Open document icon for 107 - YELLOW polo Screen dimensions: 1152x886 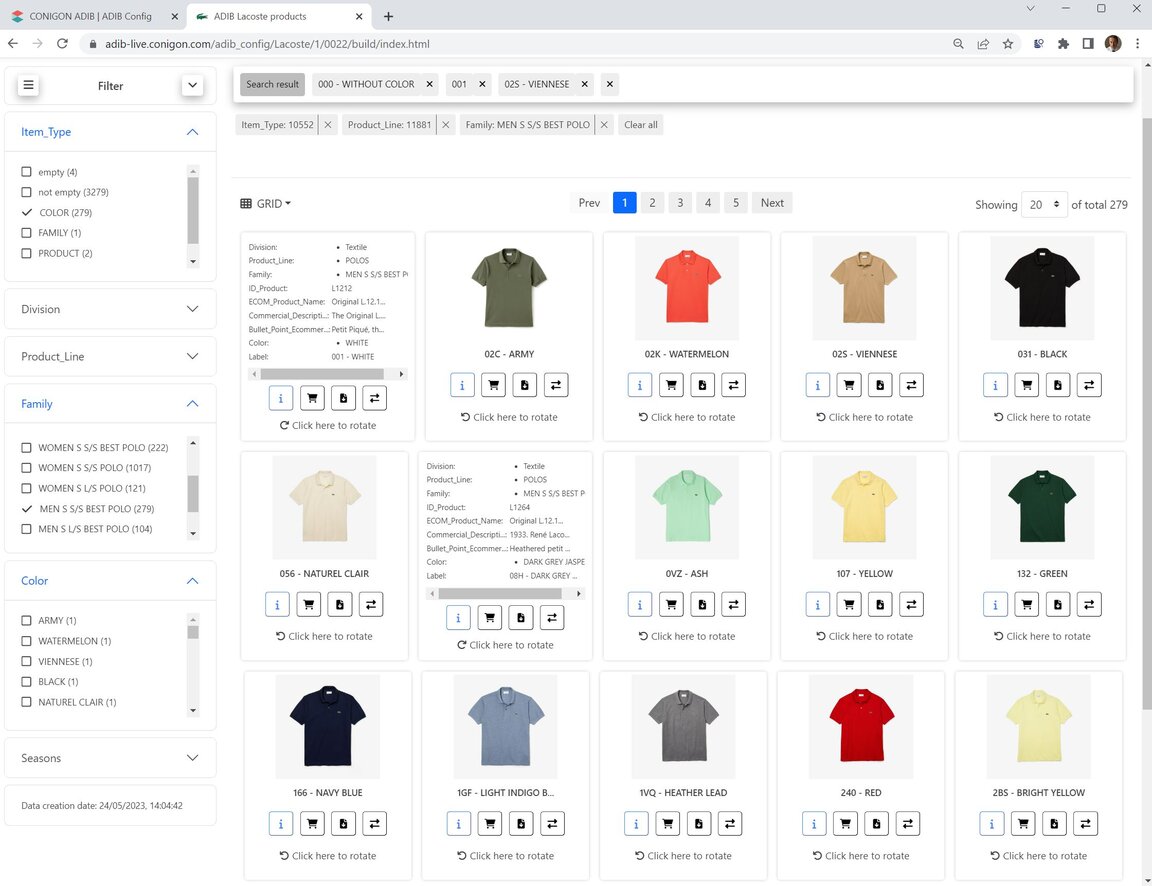tap(879, 605)
